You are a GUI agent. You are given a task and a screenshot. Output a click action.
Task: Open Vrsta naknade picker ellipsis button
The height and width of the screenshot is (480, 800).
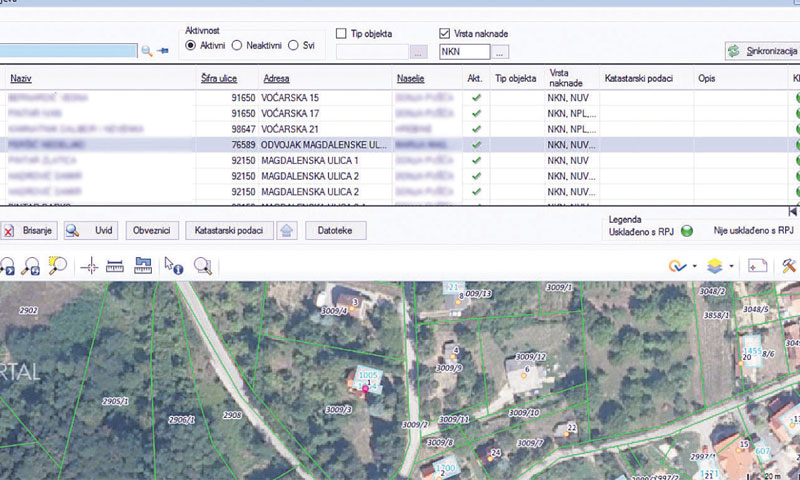click(501, 52)
